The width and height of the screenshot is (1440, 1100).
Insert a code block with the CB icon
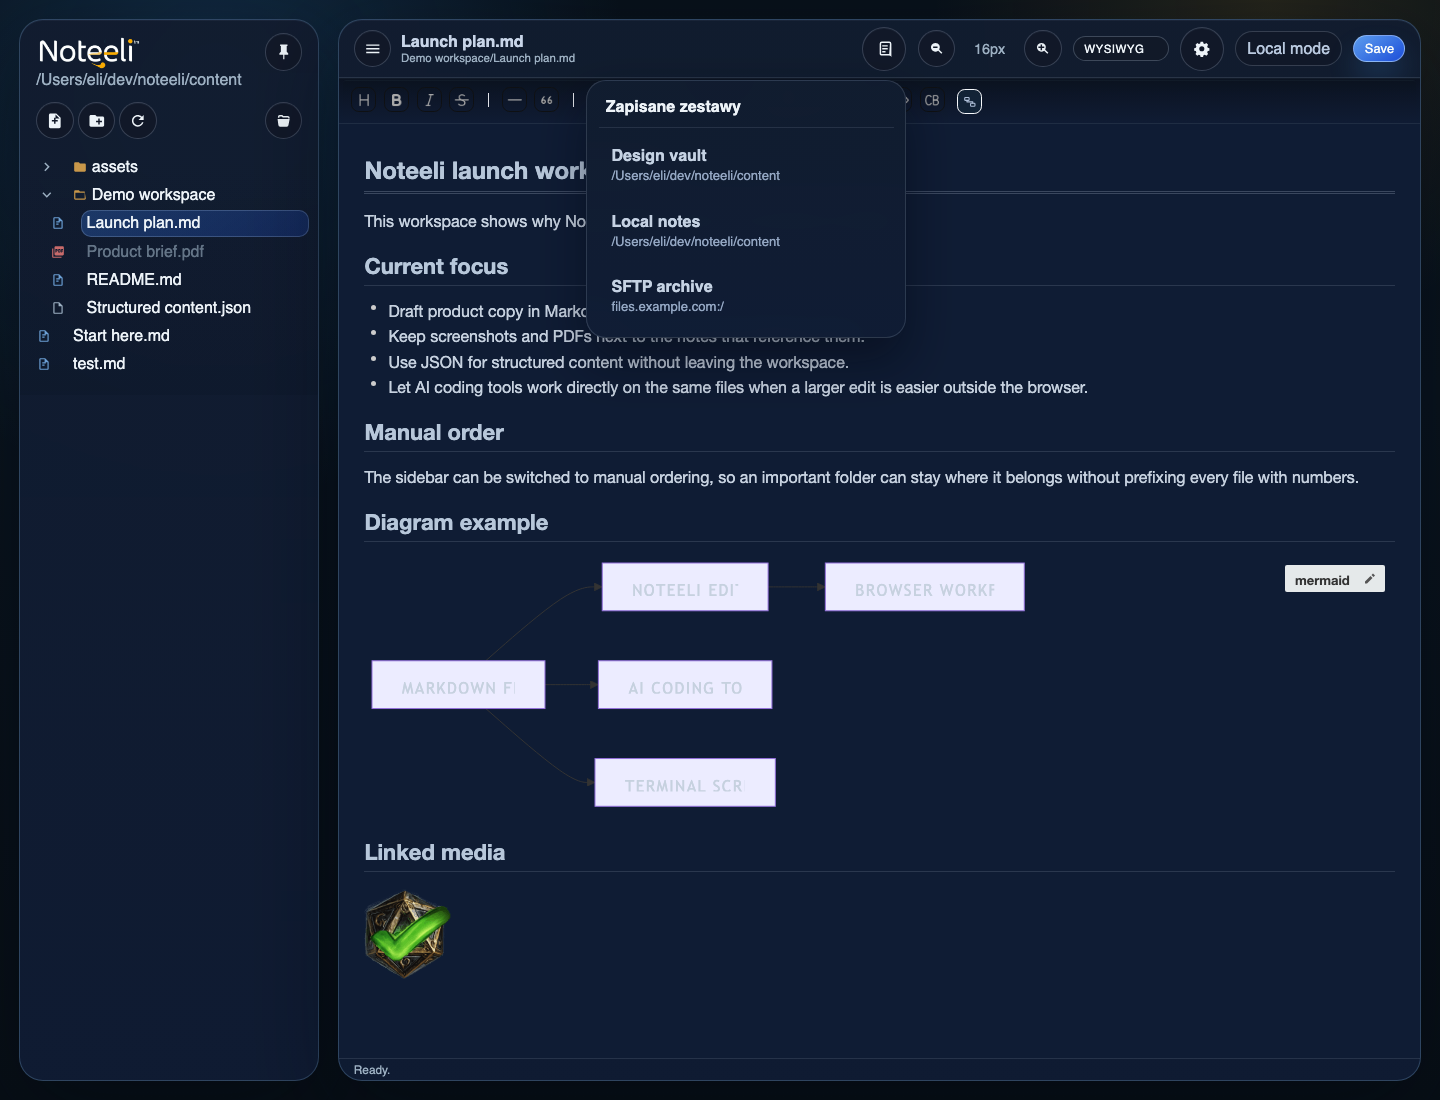point(932,100)
